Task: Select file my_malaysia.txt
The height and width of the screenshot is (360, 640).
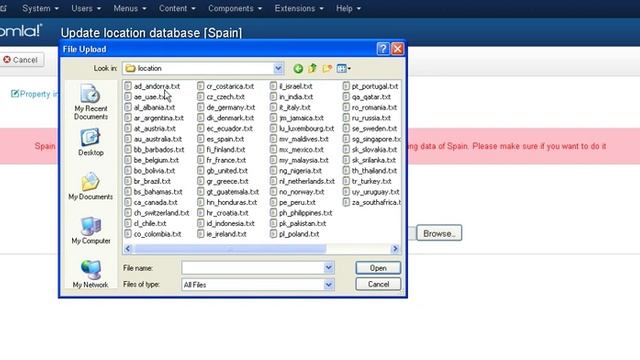Action: 299,160
